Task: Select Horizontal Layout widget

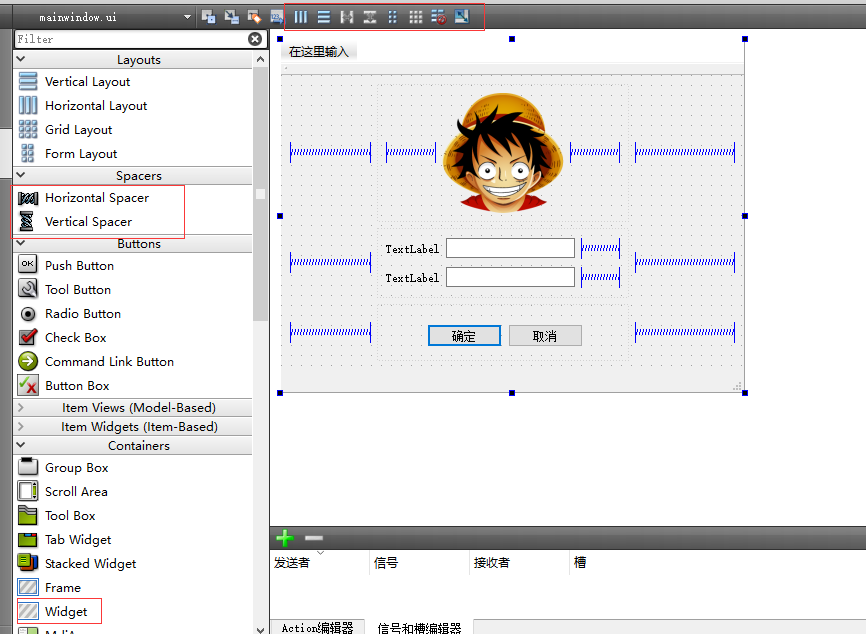Action: (x=83, y=105)
